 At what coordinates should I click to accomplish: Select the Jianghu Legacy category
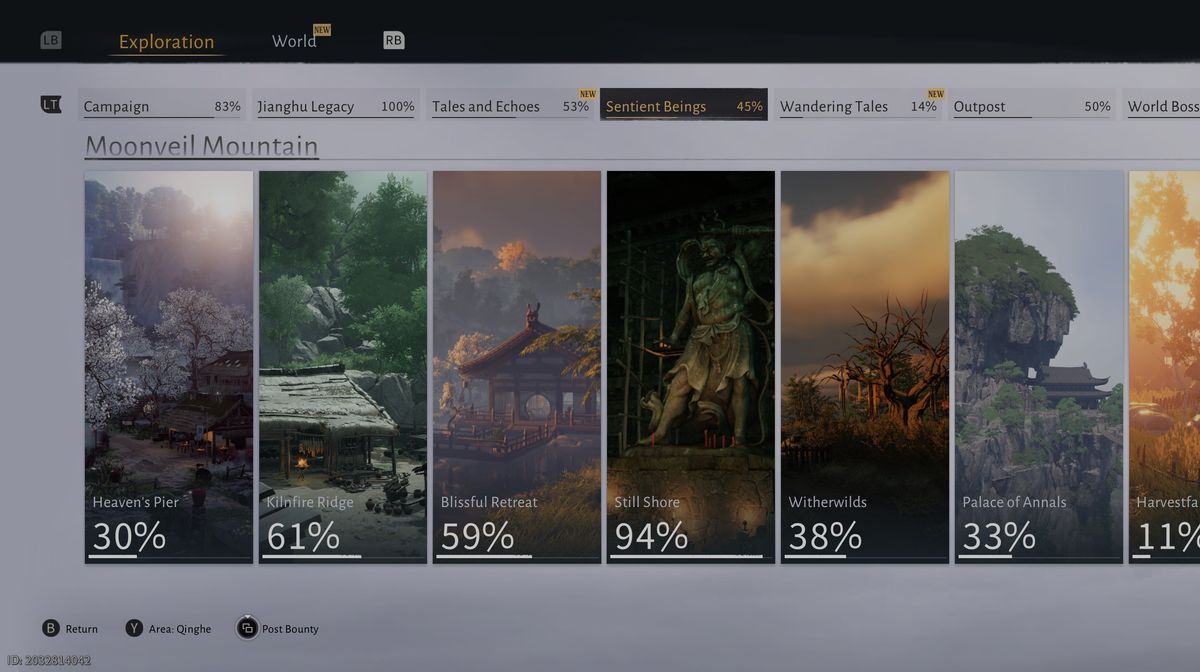pyautogui.click(x=336, y=105)
